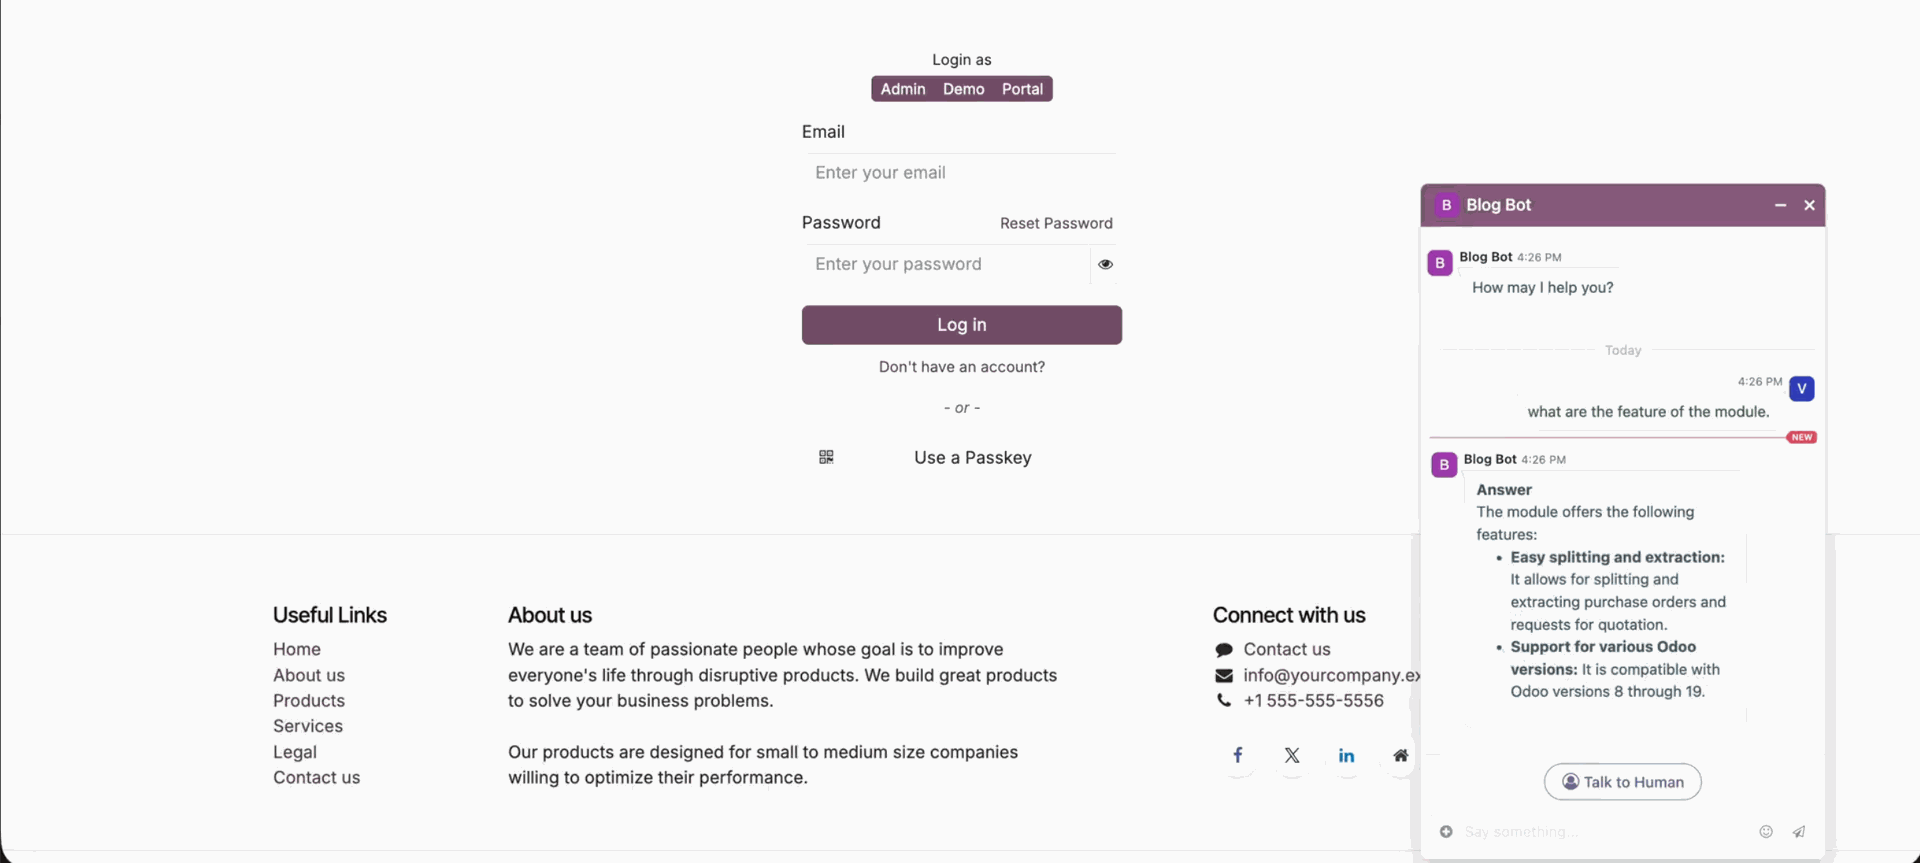Open the Reset Password link
Screen dimensions: 1920x863
click(1056, 223)
